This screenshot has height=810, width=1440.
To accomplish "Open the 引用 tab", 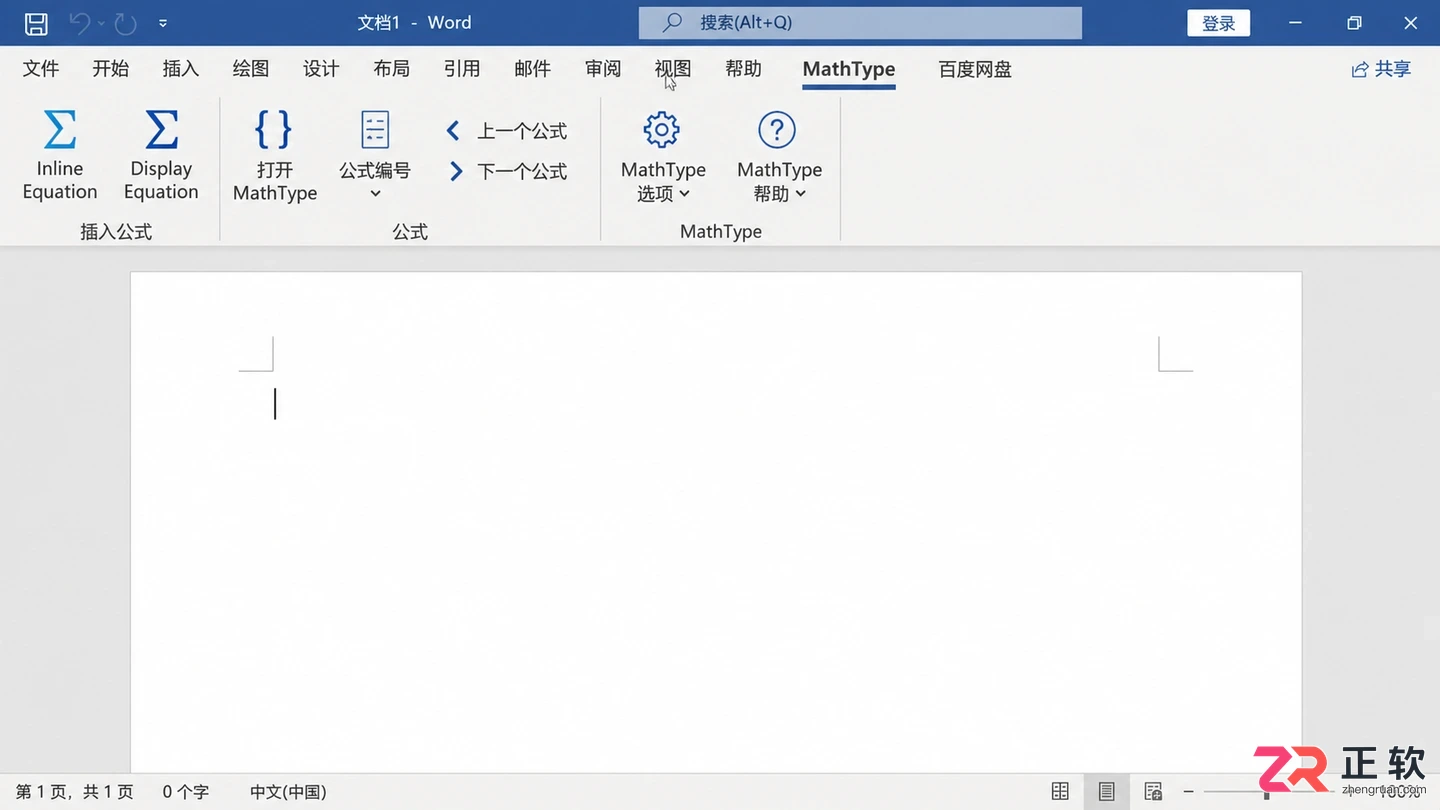I will tap(462, 69).
